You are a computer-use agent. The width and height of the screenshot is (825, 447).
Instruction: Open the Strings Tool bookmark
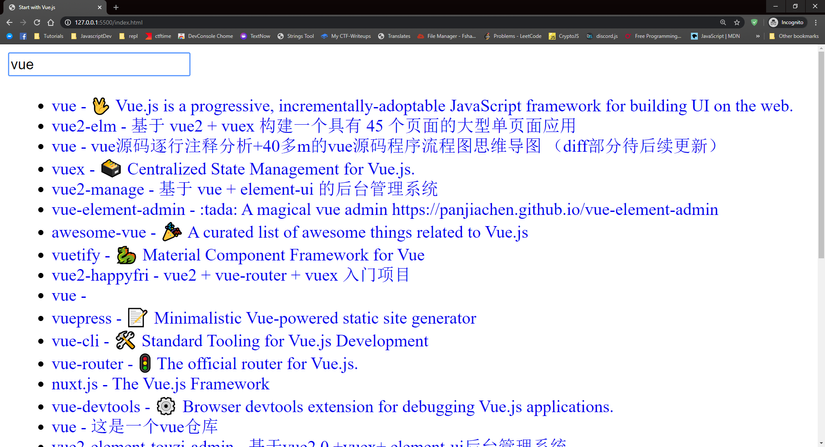pyautogui.click(x=295, y=36)
